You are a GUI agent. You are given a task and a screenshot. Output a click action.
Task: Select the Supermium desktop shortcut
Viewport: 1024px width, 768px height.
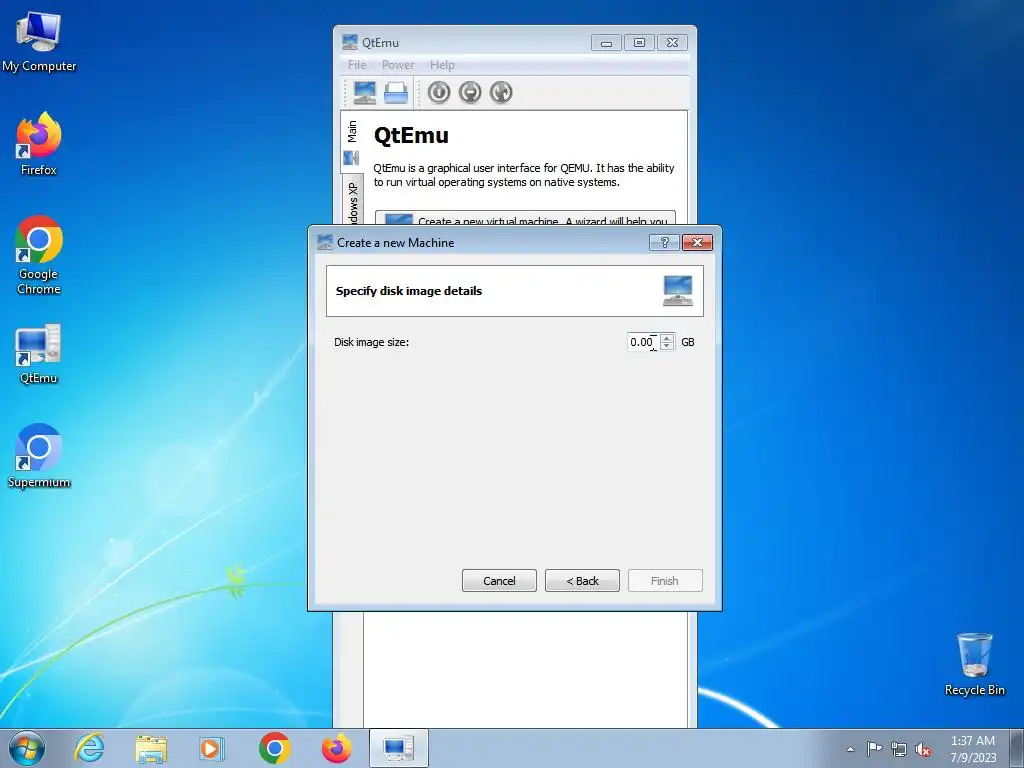pyautogui.click(x=39, y=456)
